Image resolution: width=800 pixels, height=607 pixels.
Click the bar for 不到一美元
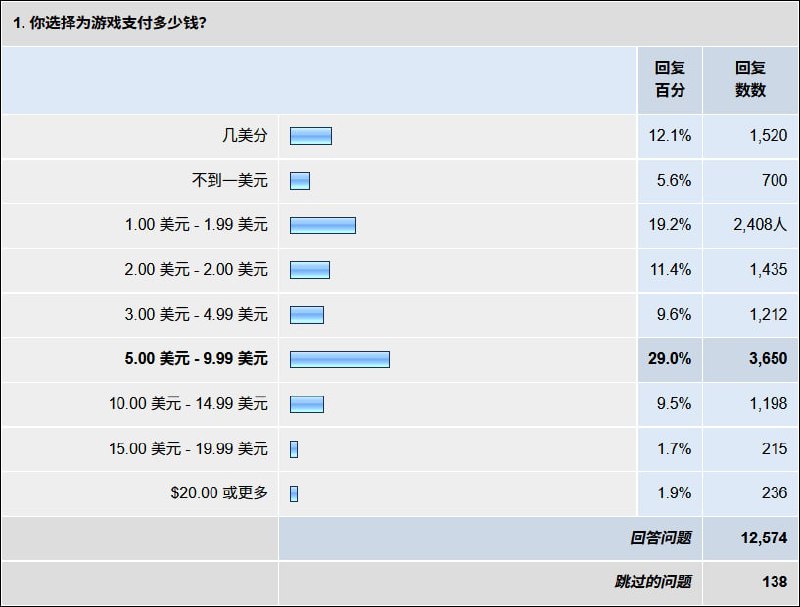coord(300,181)
